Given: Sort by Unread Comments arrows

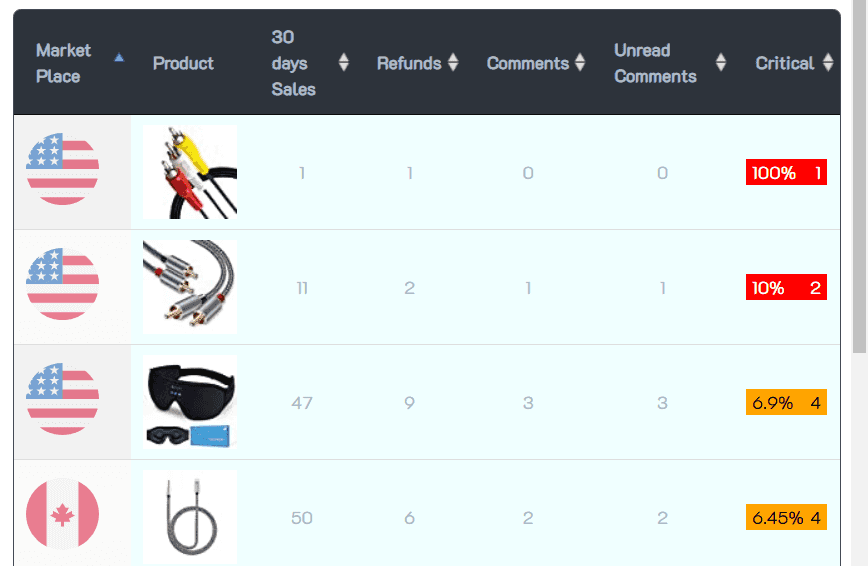Looking at the screenshot, I should point(721,63).
